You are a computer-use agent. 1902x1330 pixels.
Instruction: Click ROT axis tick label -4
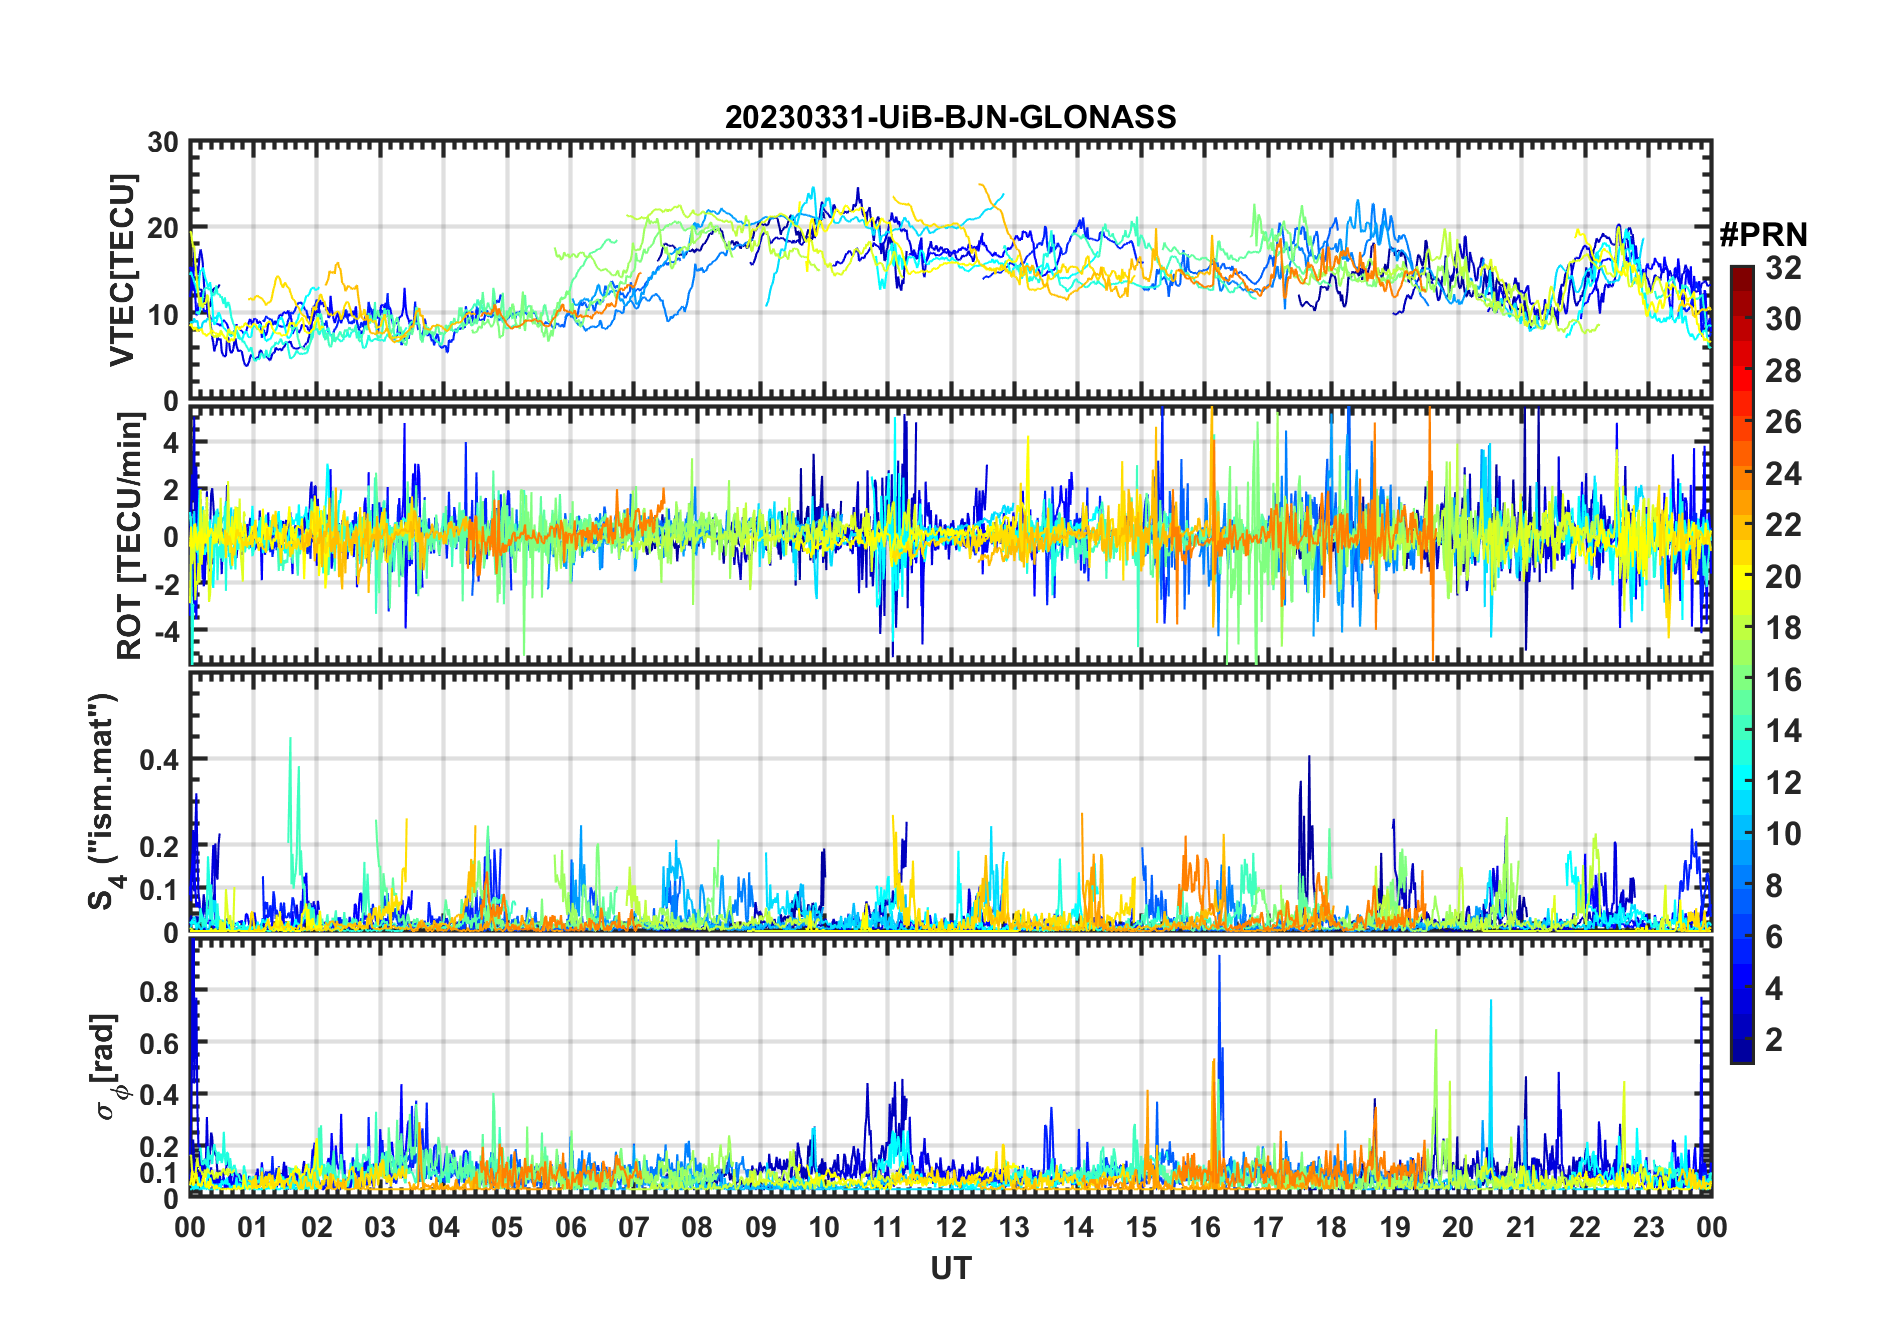click(x=167, y=632)
